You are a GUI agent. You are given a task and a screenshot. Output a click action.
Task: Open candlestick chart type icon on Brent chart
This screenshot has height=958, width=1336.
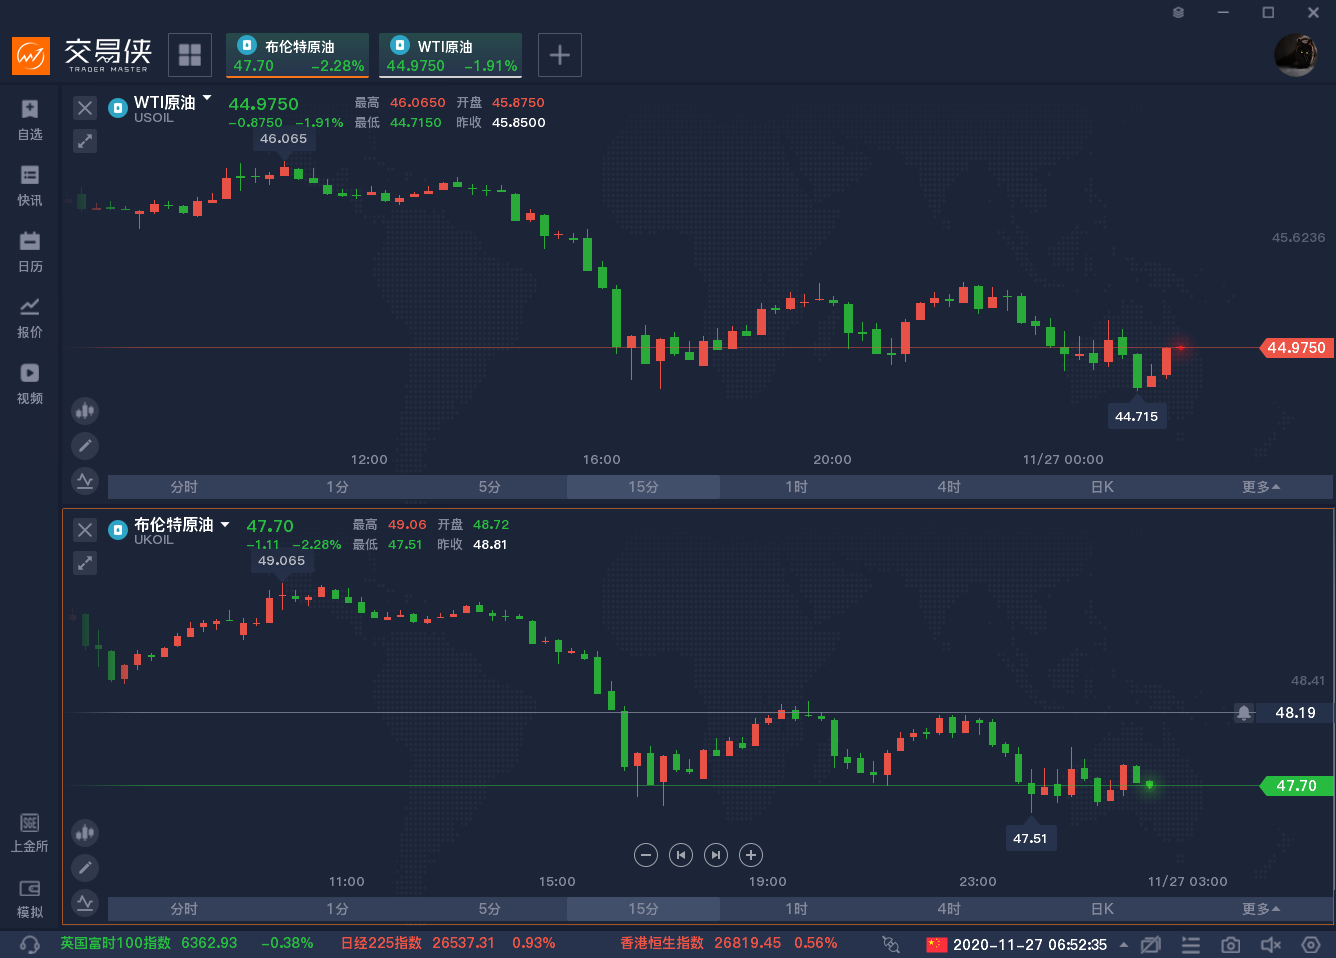85,832
